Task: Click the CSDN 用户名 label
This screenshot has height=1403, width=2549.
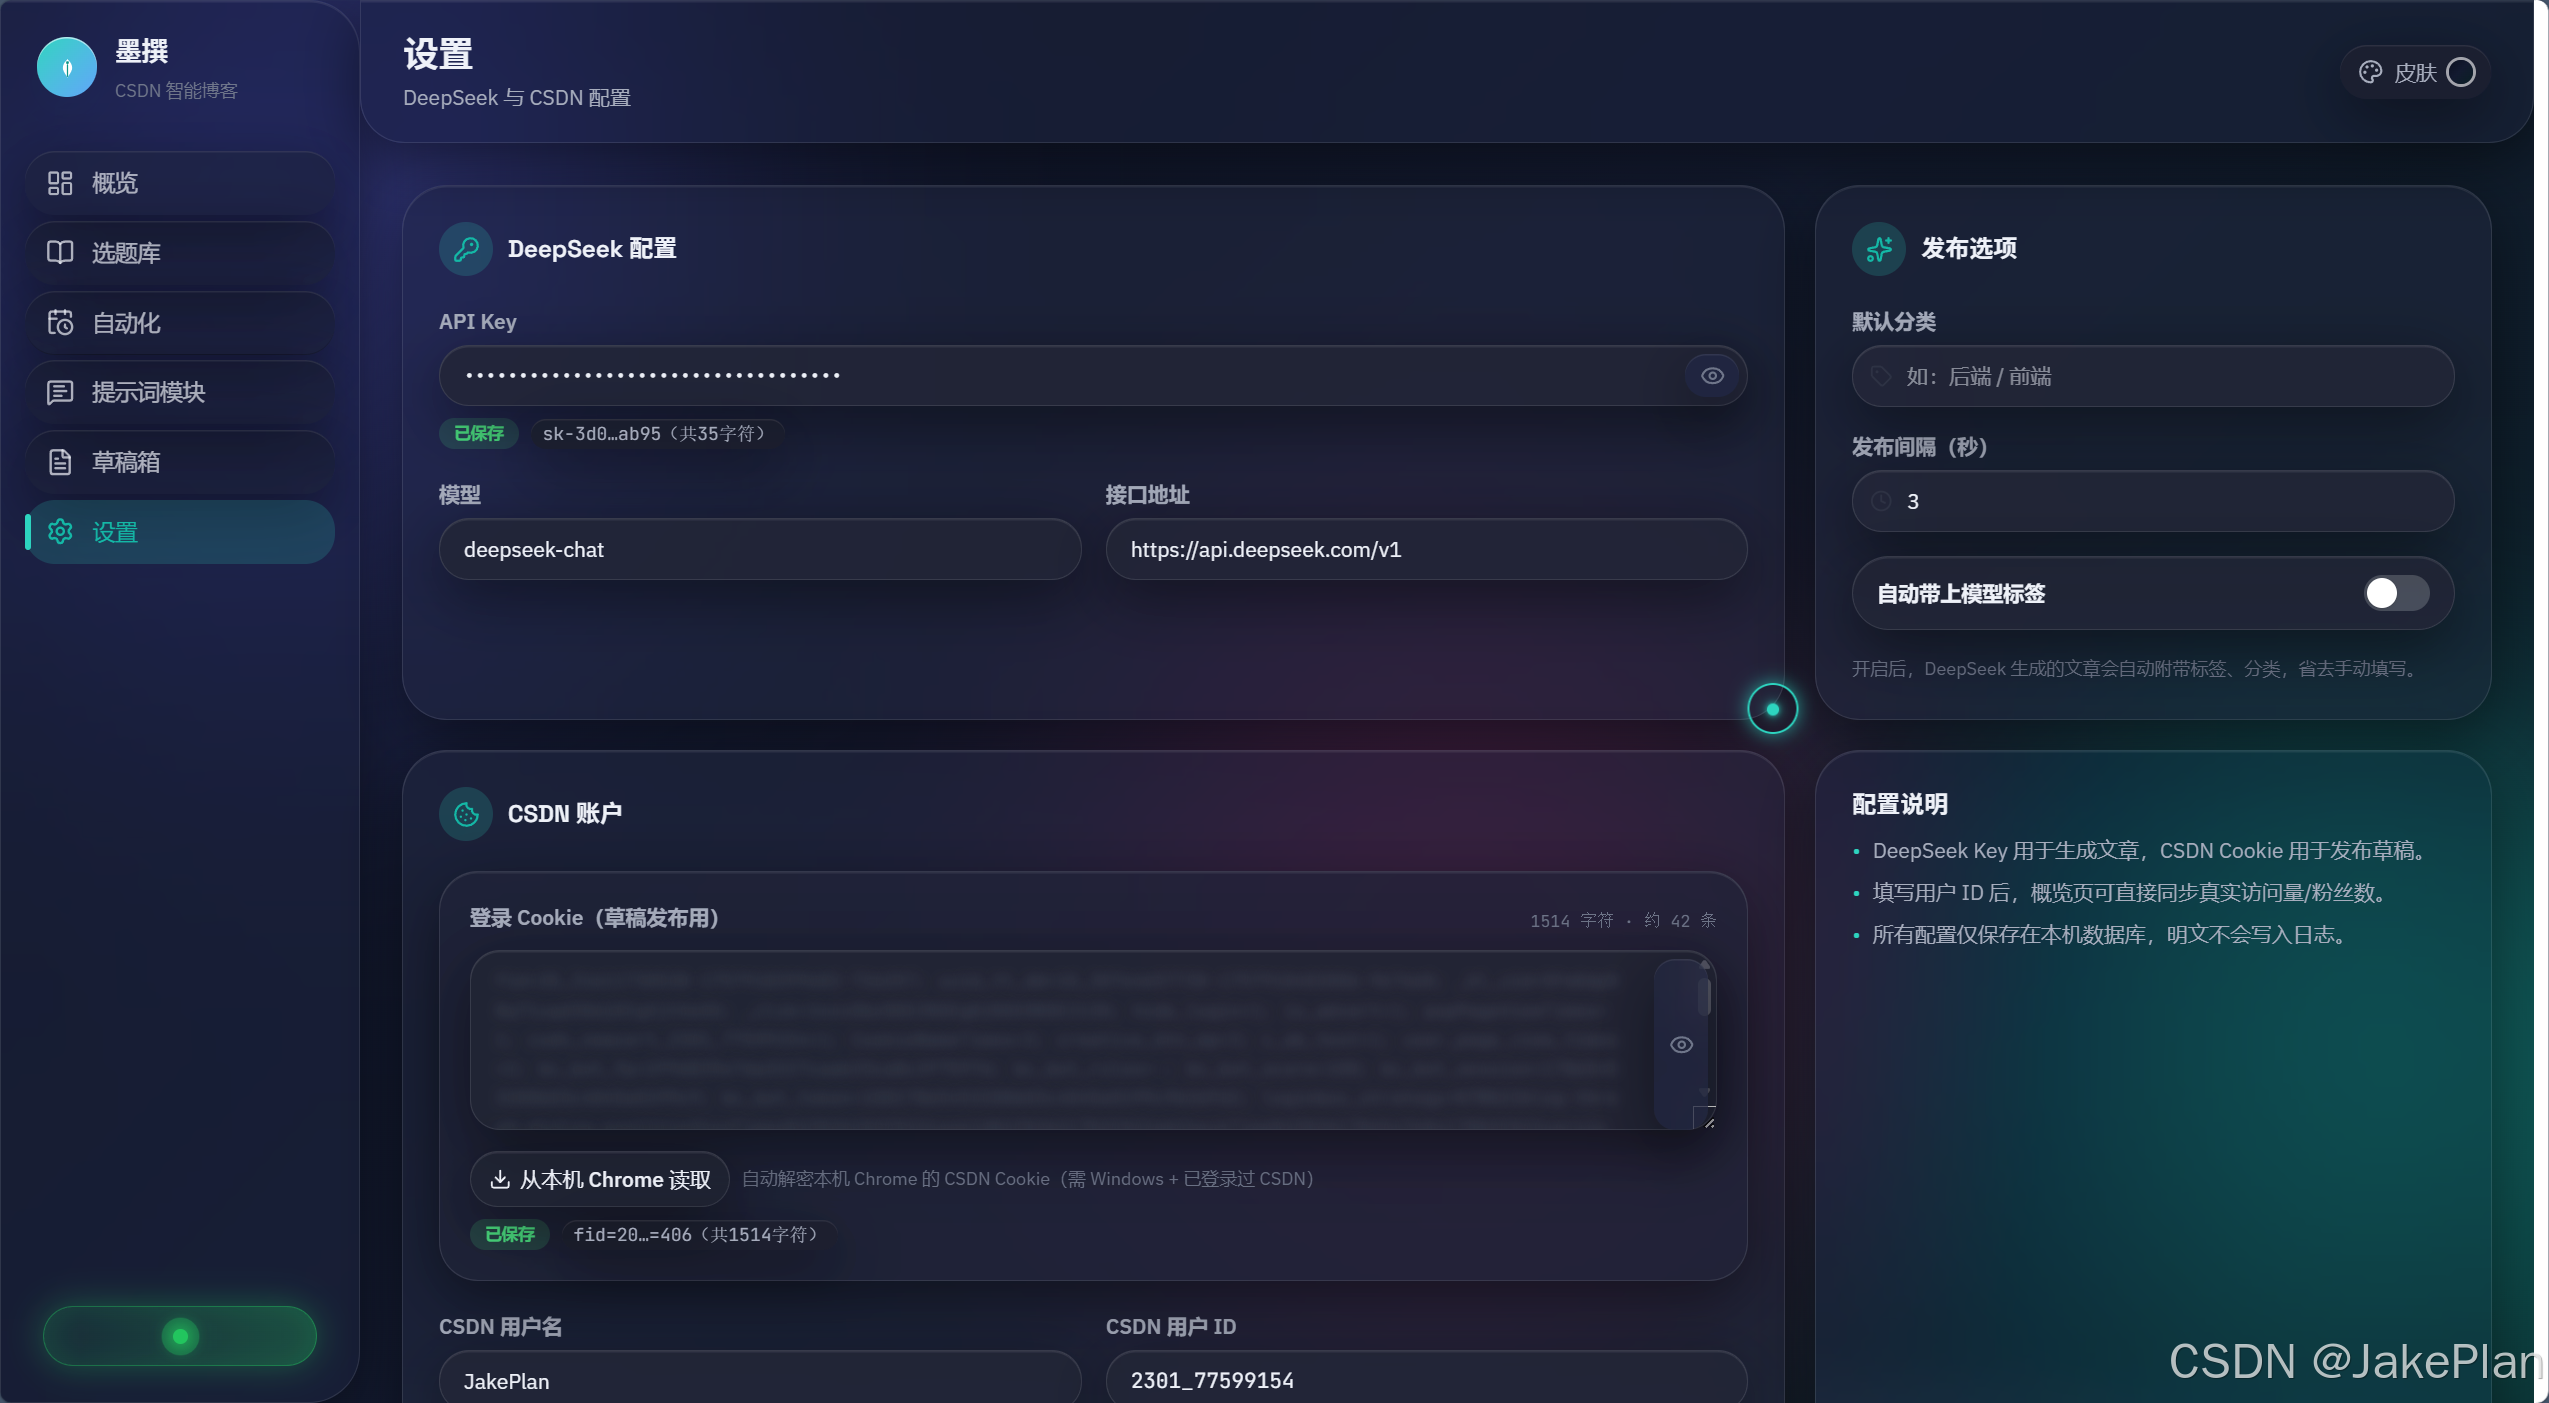Action: coord(501,1327)
